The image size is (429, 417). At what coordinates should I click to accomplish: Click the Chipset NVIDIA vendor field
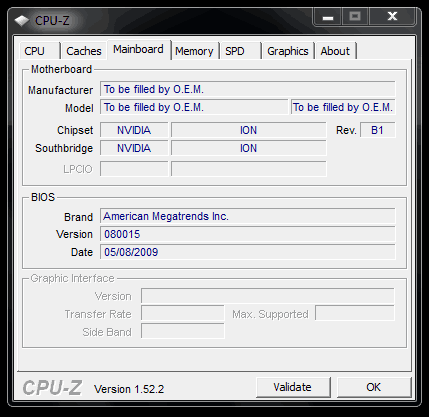coord(134,130)
